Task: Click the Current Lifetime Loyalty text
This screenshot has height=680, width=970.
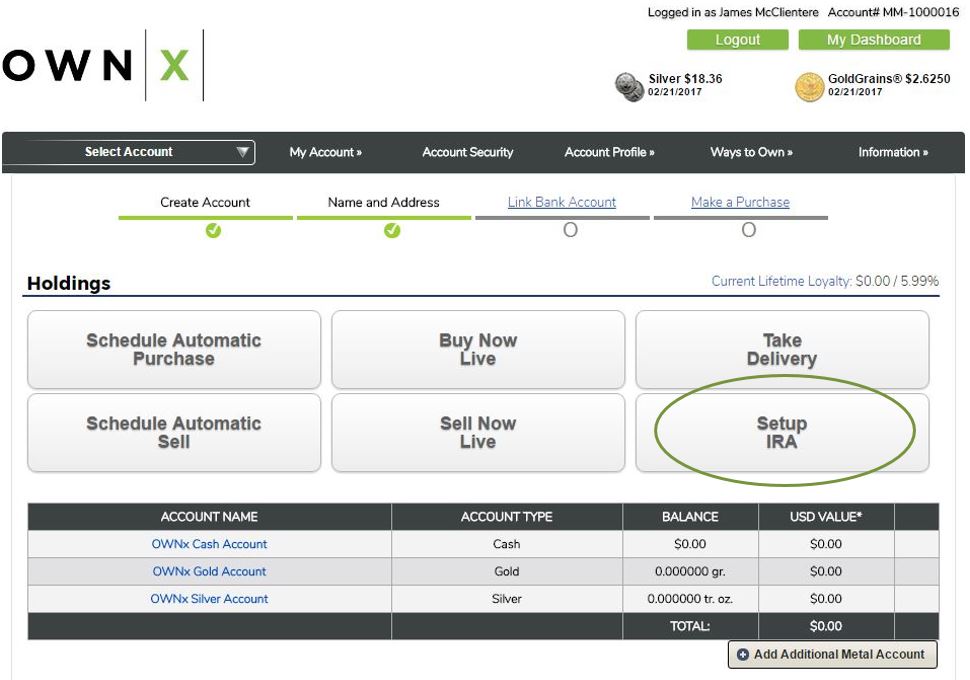Action: pos(825,281)
